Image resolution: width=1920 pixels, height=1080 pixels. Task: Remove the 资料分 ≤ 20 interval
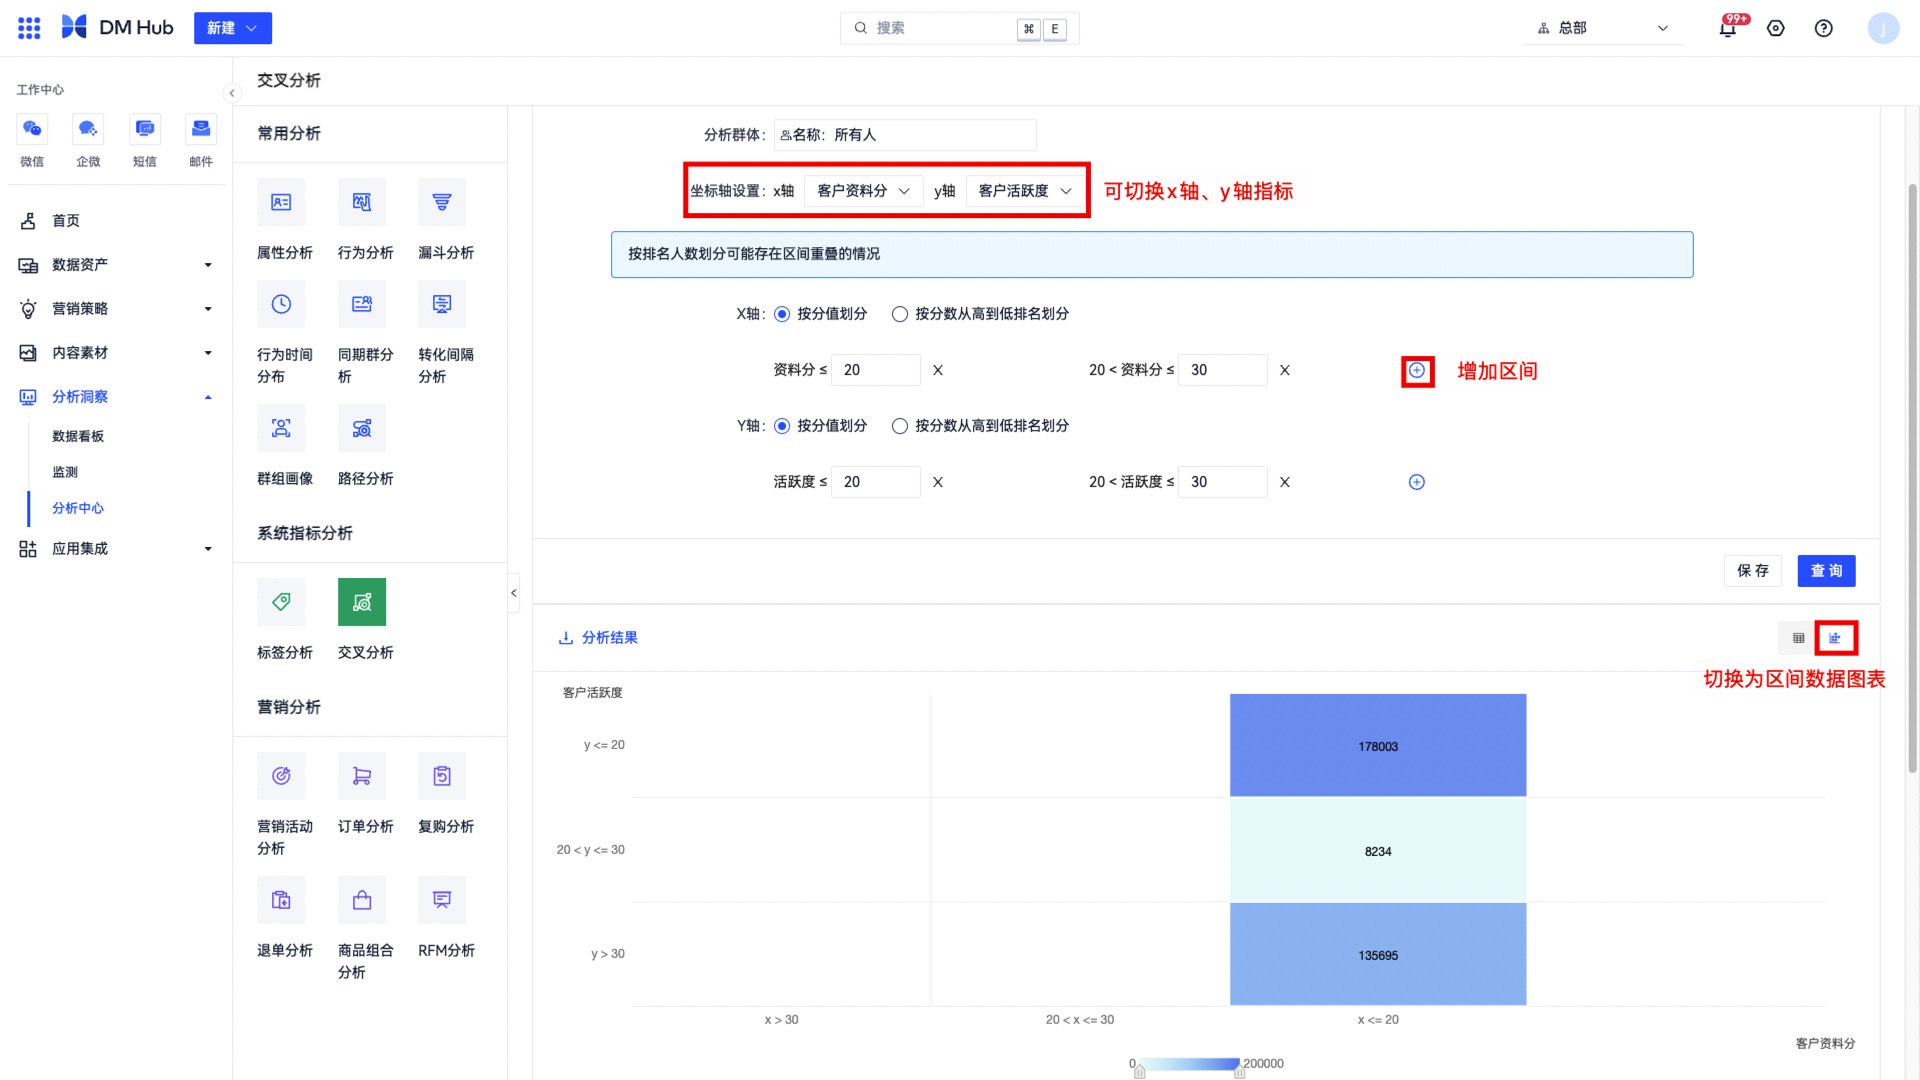(x=938, y=370)
